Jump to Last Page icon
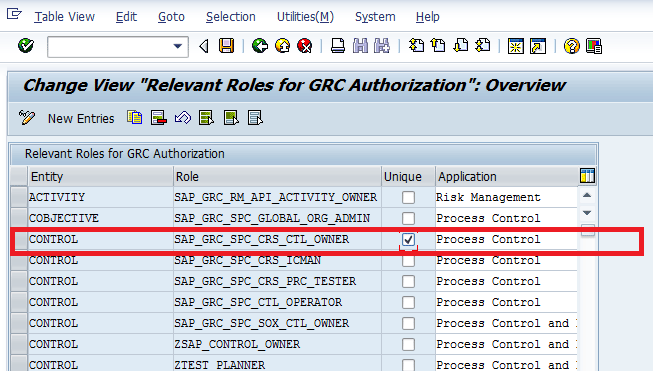This screenshot has width=653, height=371. point(483,45)
